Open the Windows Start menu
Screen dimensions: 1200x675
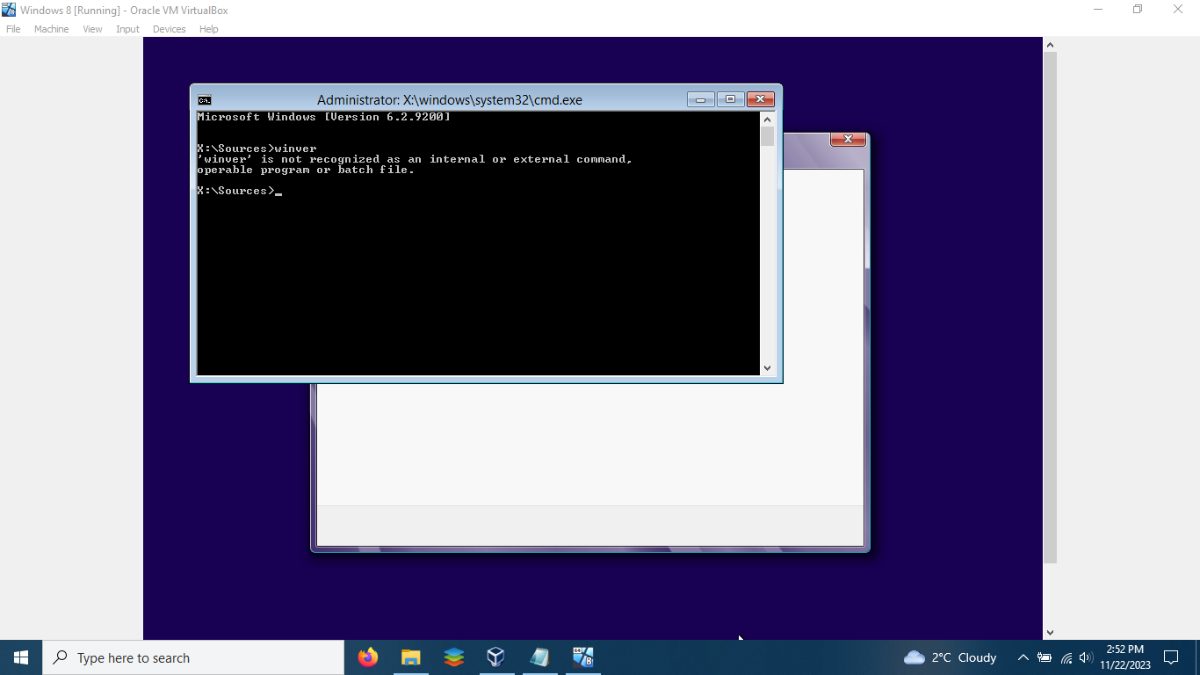[21, 657]
